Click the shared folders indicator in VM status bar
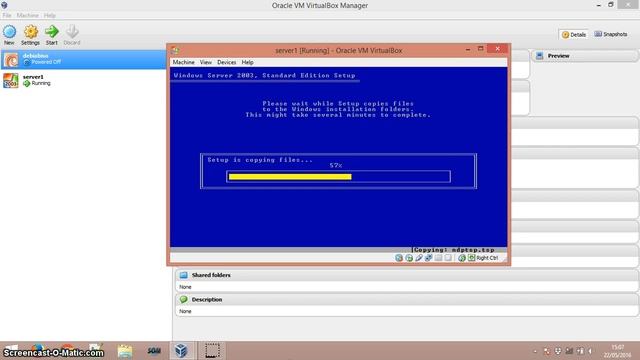640x360 pixels. click(438, 258)
